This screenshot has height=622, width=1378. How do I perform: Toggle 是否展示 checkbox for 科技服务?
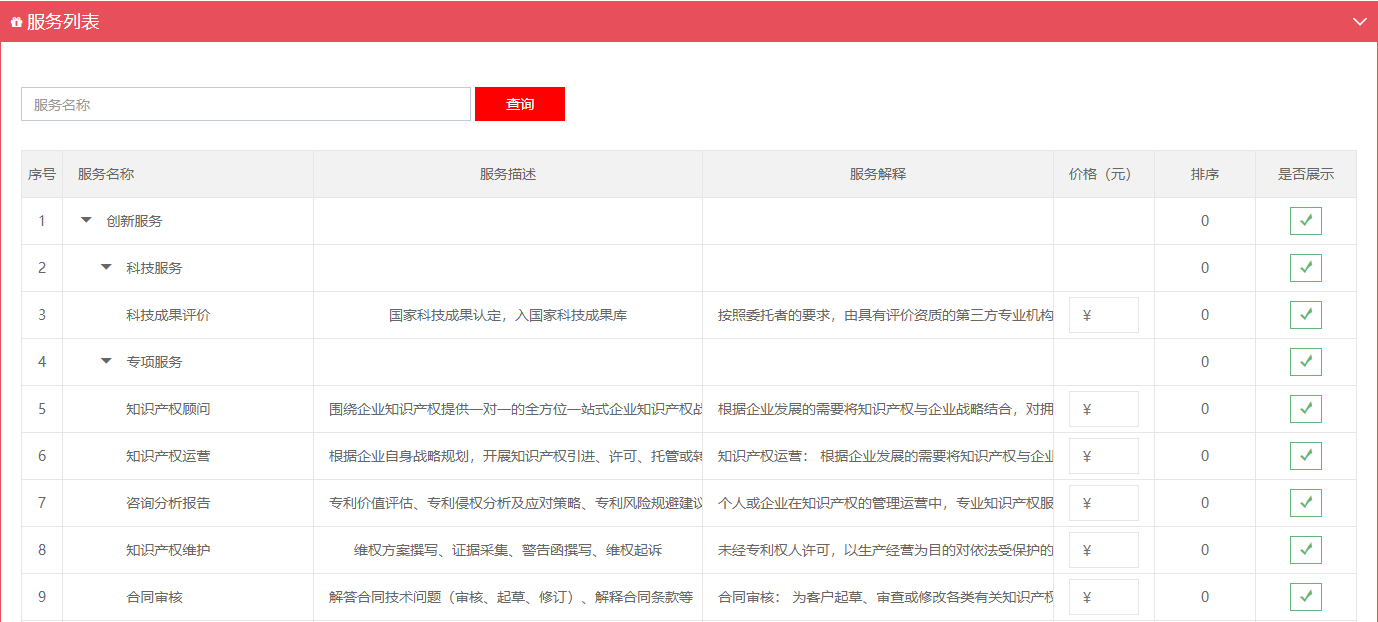click(1306, 268)
